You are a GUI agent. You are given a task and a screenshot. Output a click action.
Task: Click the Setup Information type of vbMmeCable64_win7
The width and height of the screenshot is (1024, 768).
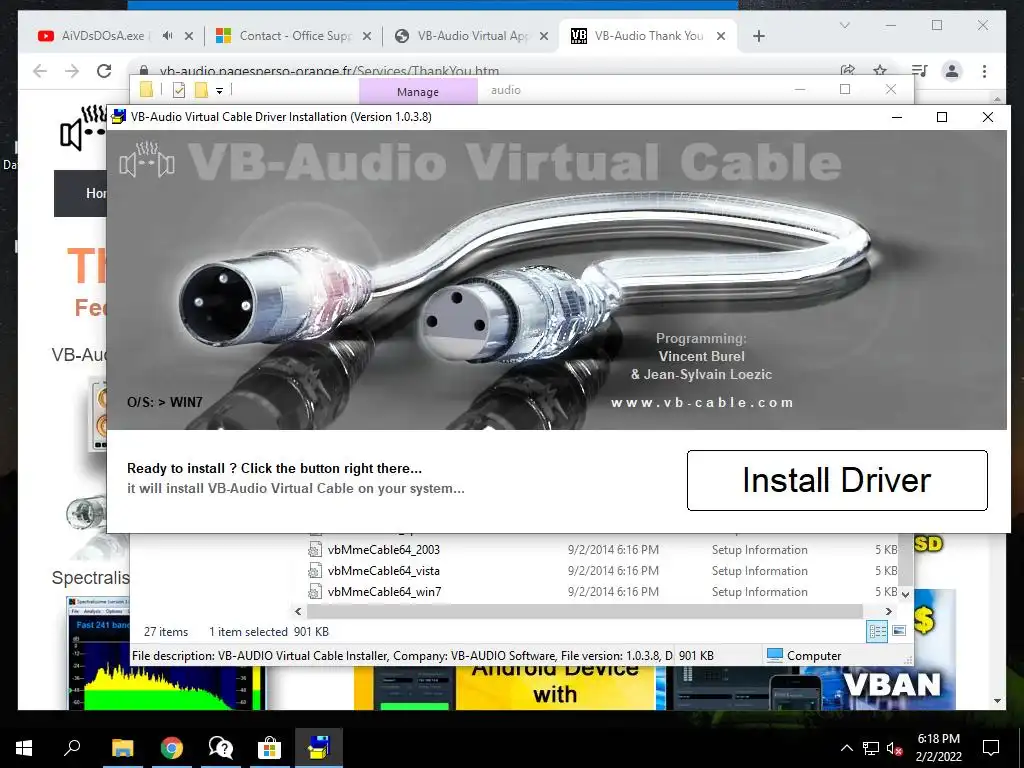point(760,592)
